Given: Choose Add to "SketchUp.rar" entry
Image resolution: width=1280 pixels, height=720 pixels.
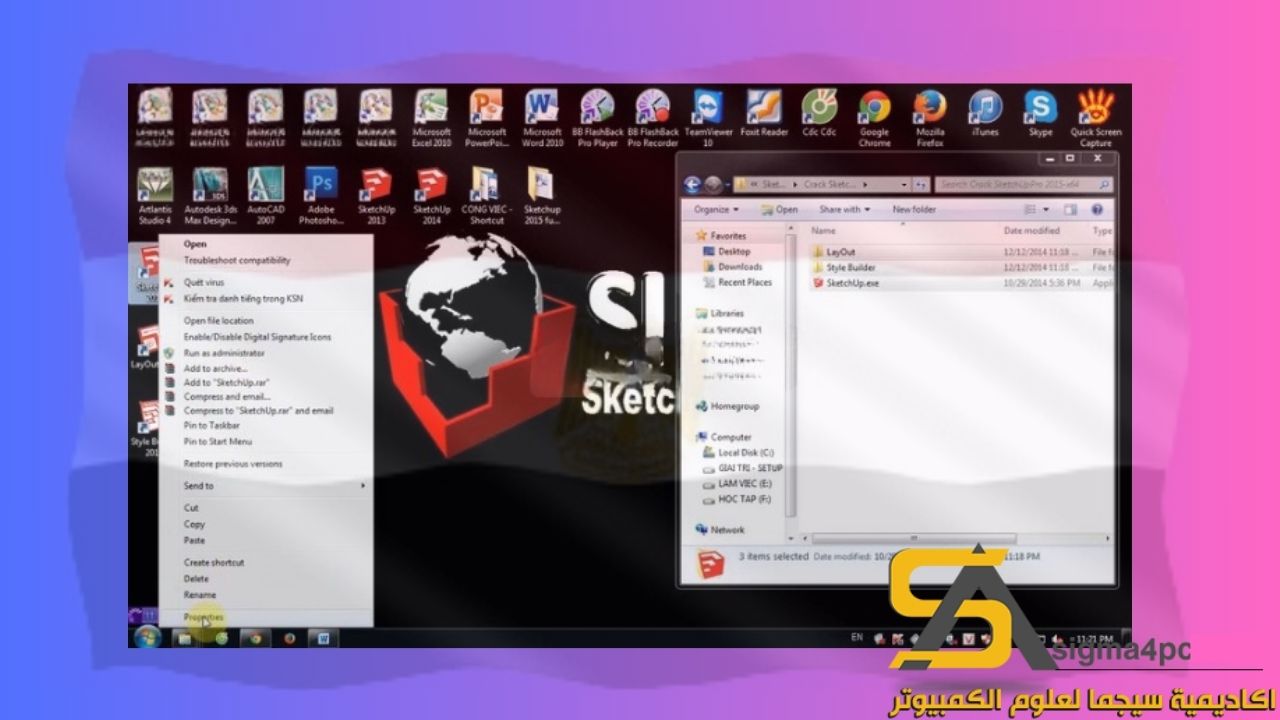Looking at the screenshot, I should coord(227,383).
